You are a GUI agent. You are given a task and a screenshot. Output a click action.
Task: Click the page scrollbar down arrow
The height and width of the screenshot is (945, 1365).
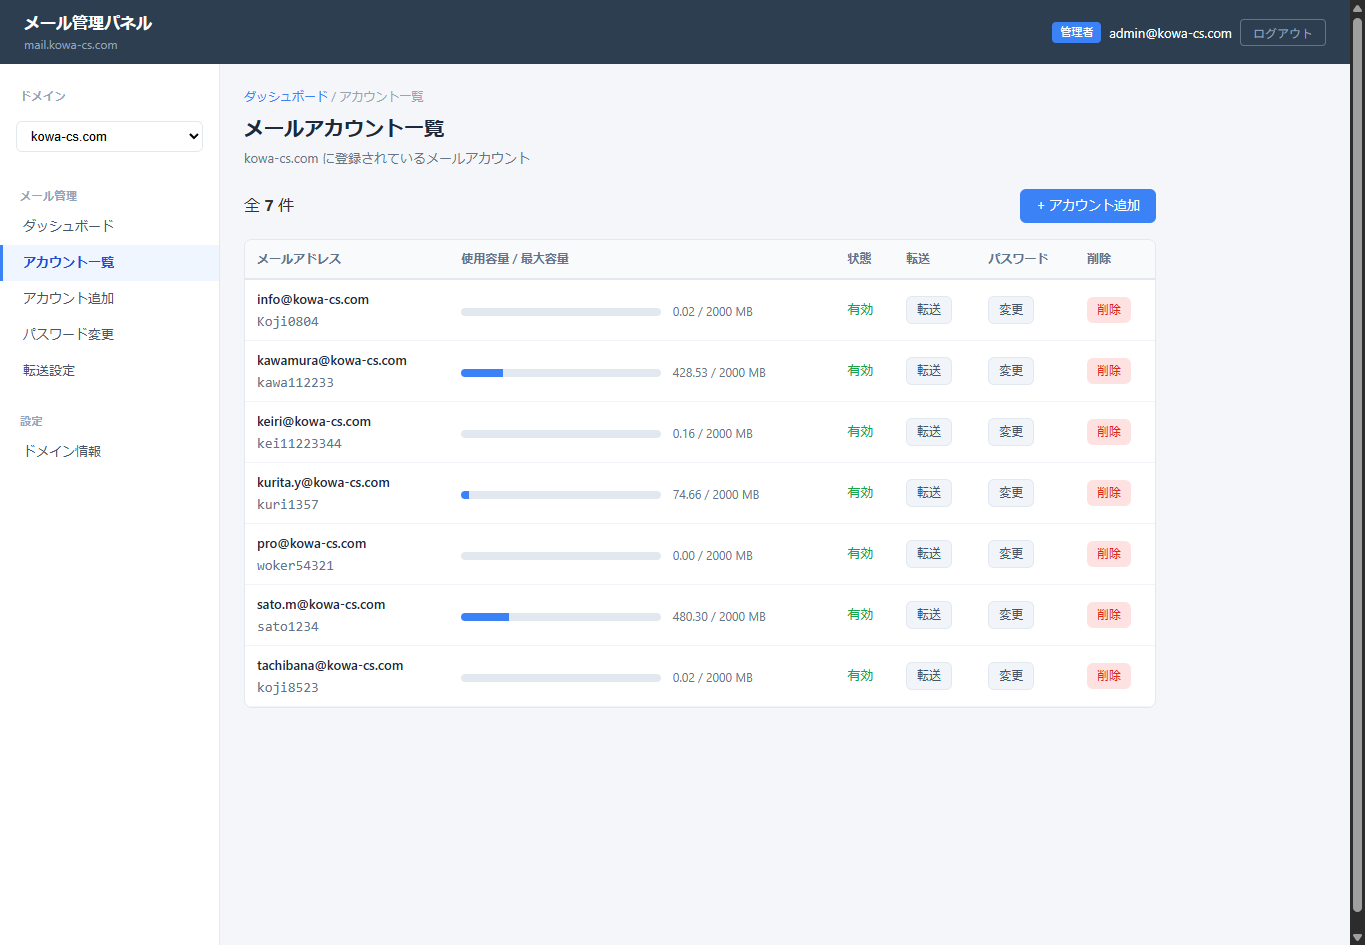click(1357, 936)
